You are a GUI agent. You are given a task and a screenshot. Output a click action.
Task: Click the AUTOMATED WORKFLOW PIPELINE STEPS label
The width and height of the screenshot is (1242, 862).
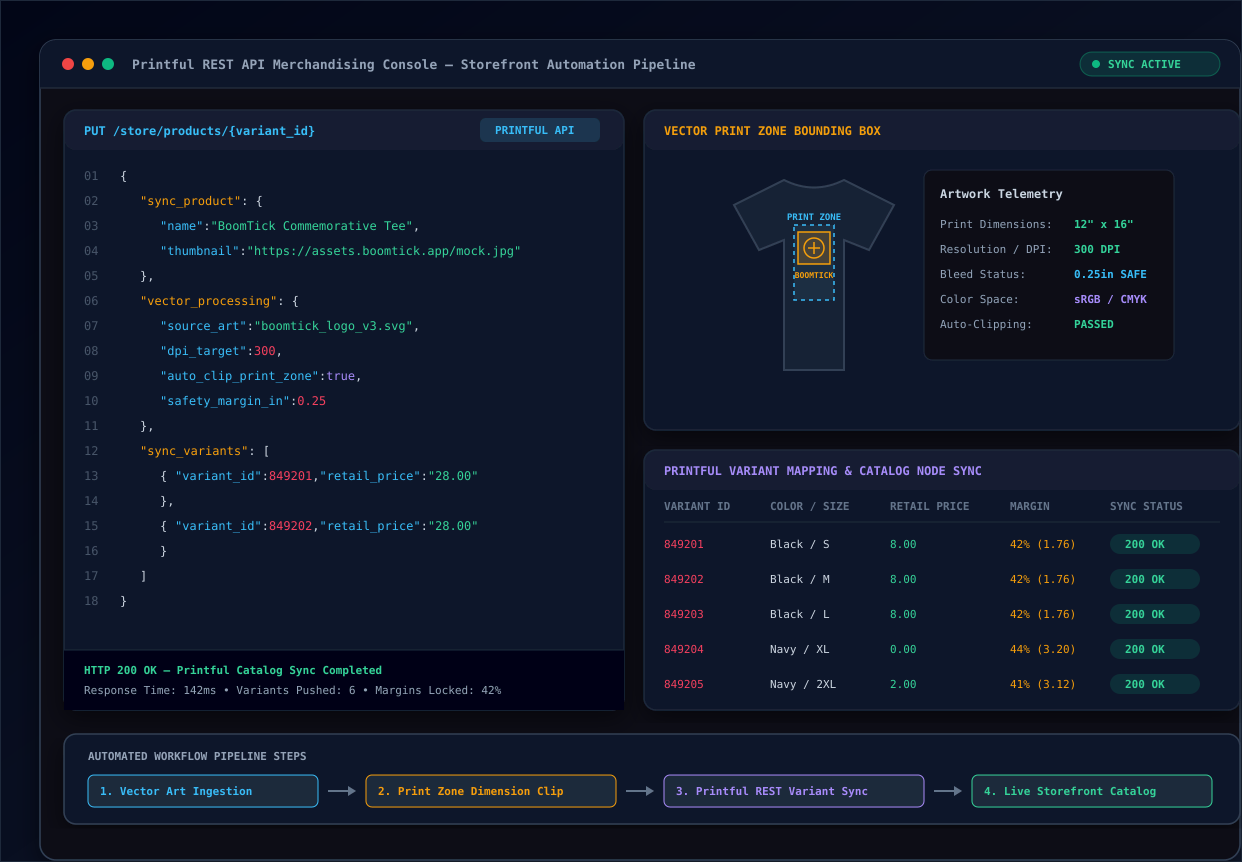[197, 756]
